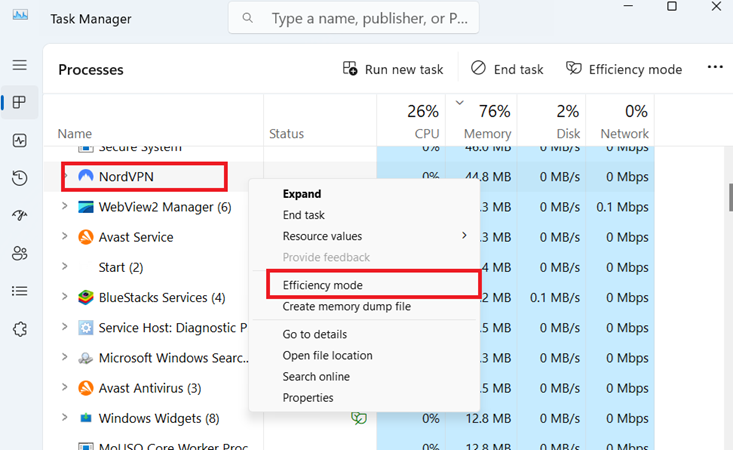Open the Details list sidebar tab
This screenshot has width=733, height=450.
click(x=20, y=291)
